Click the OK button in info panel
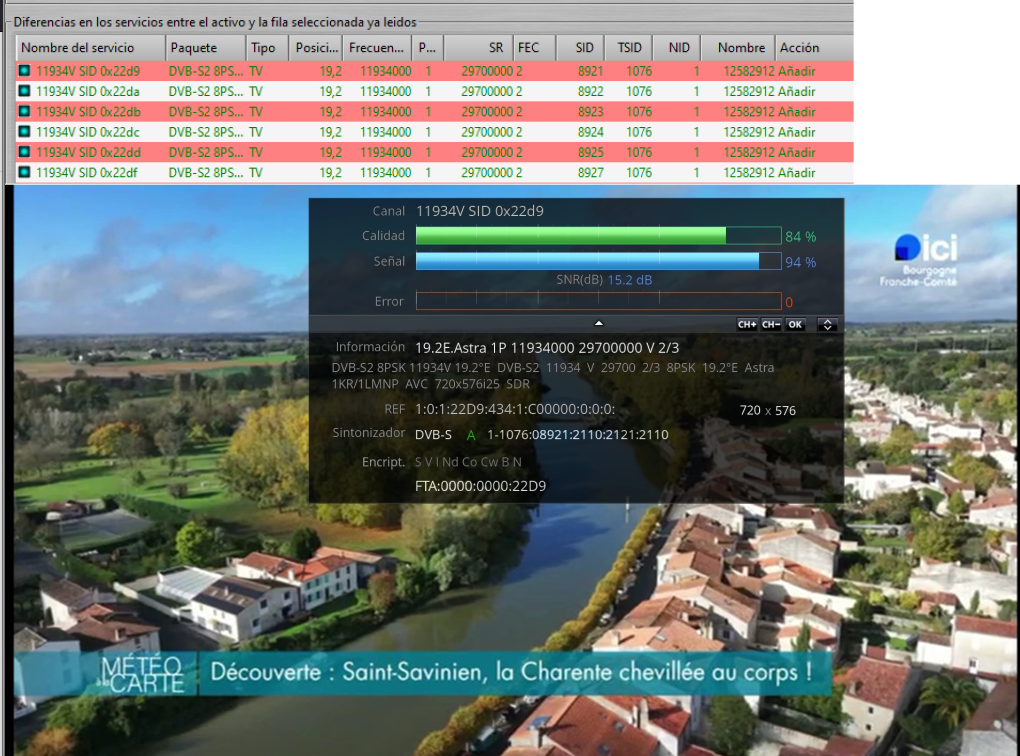This screenshot has height=756, width=1020. (x=795, y=325)
